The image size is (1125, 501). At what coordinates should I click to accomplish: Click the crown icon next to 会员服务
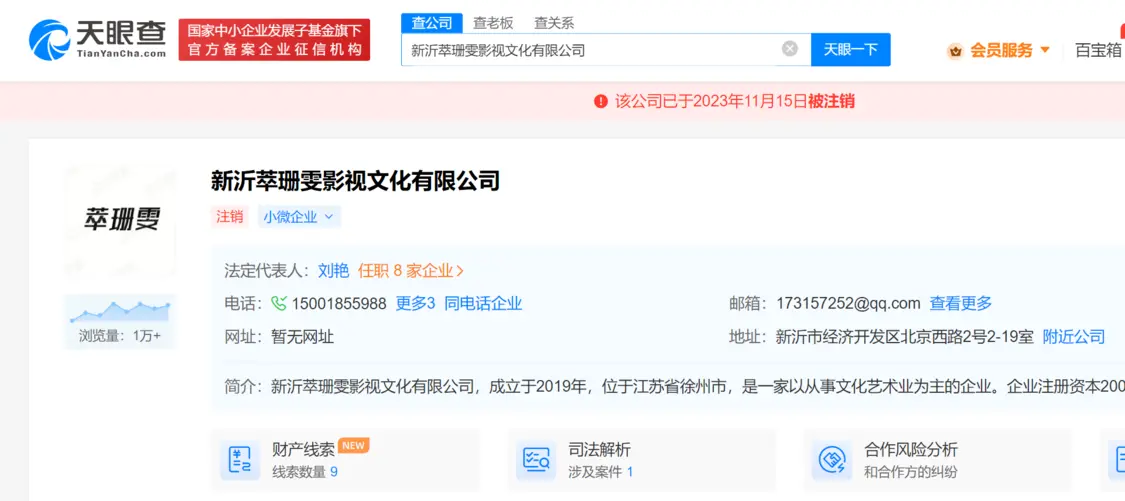point(955,50)
